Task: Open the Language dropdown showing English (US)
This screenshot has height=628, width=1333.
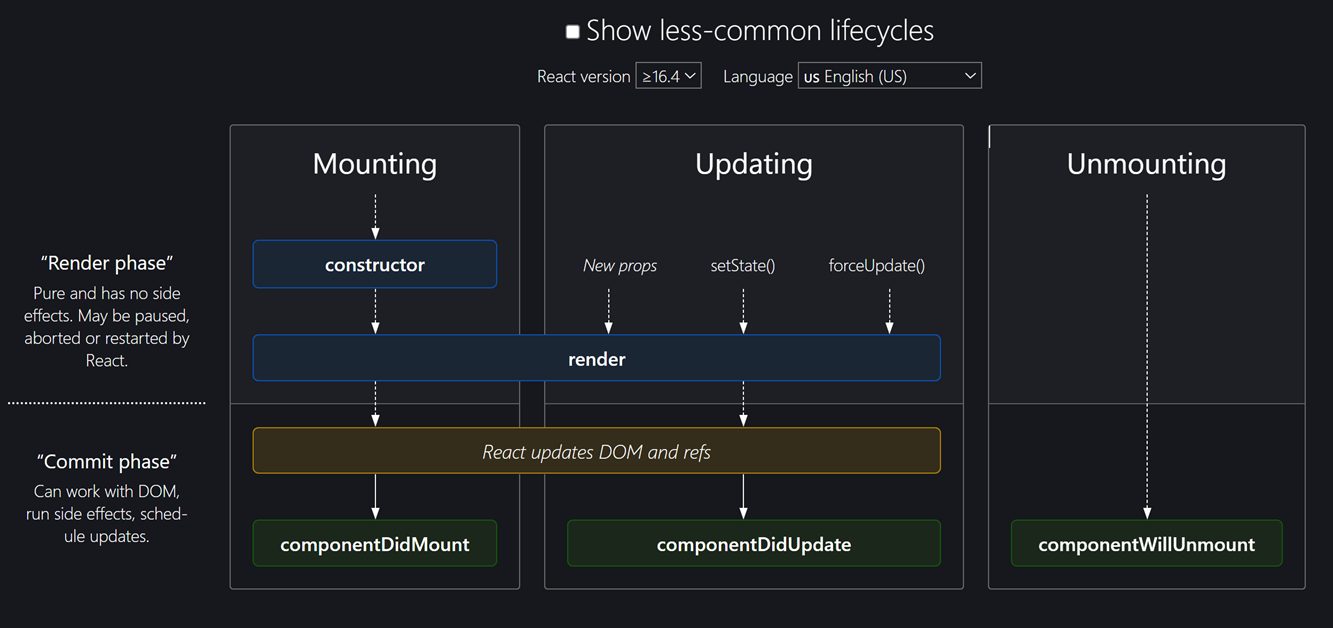Action: click(x=890, y=76)
